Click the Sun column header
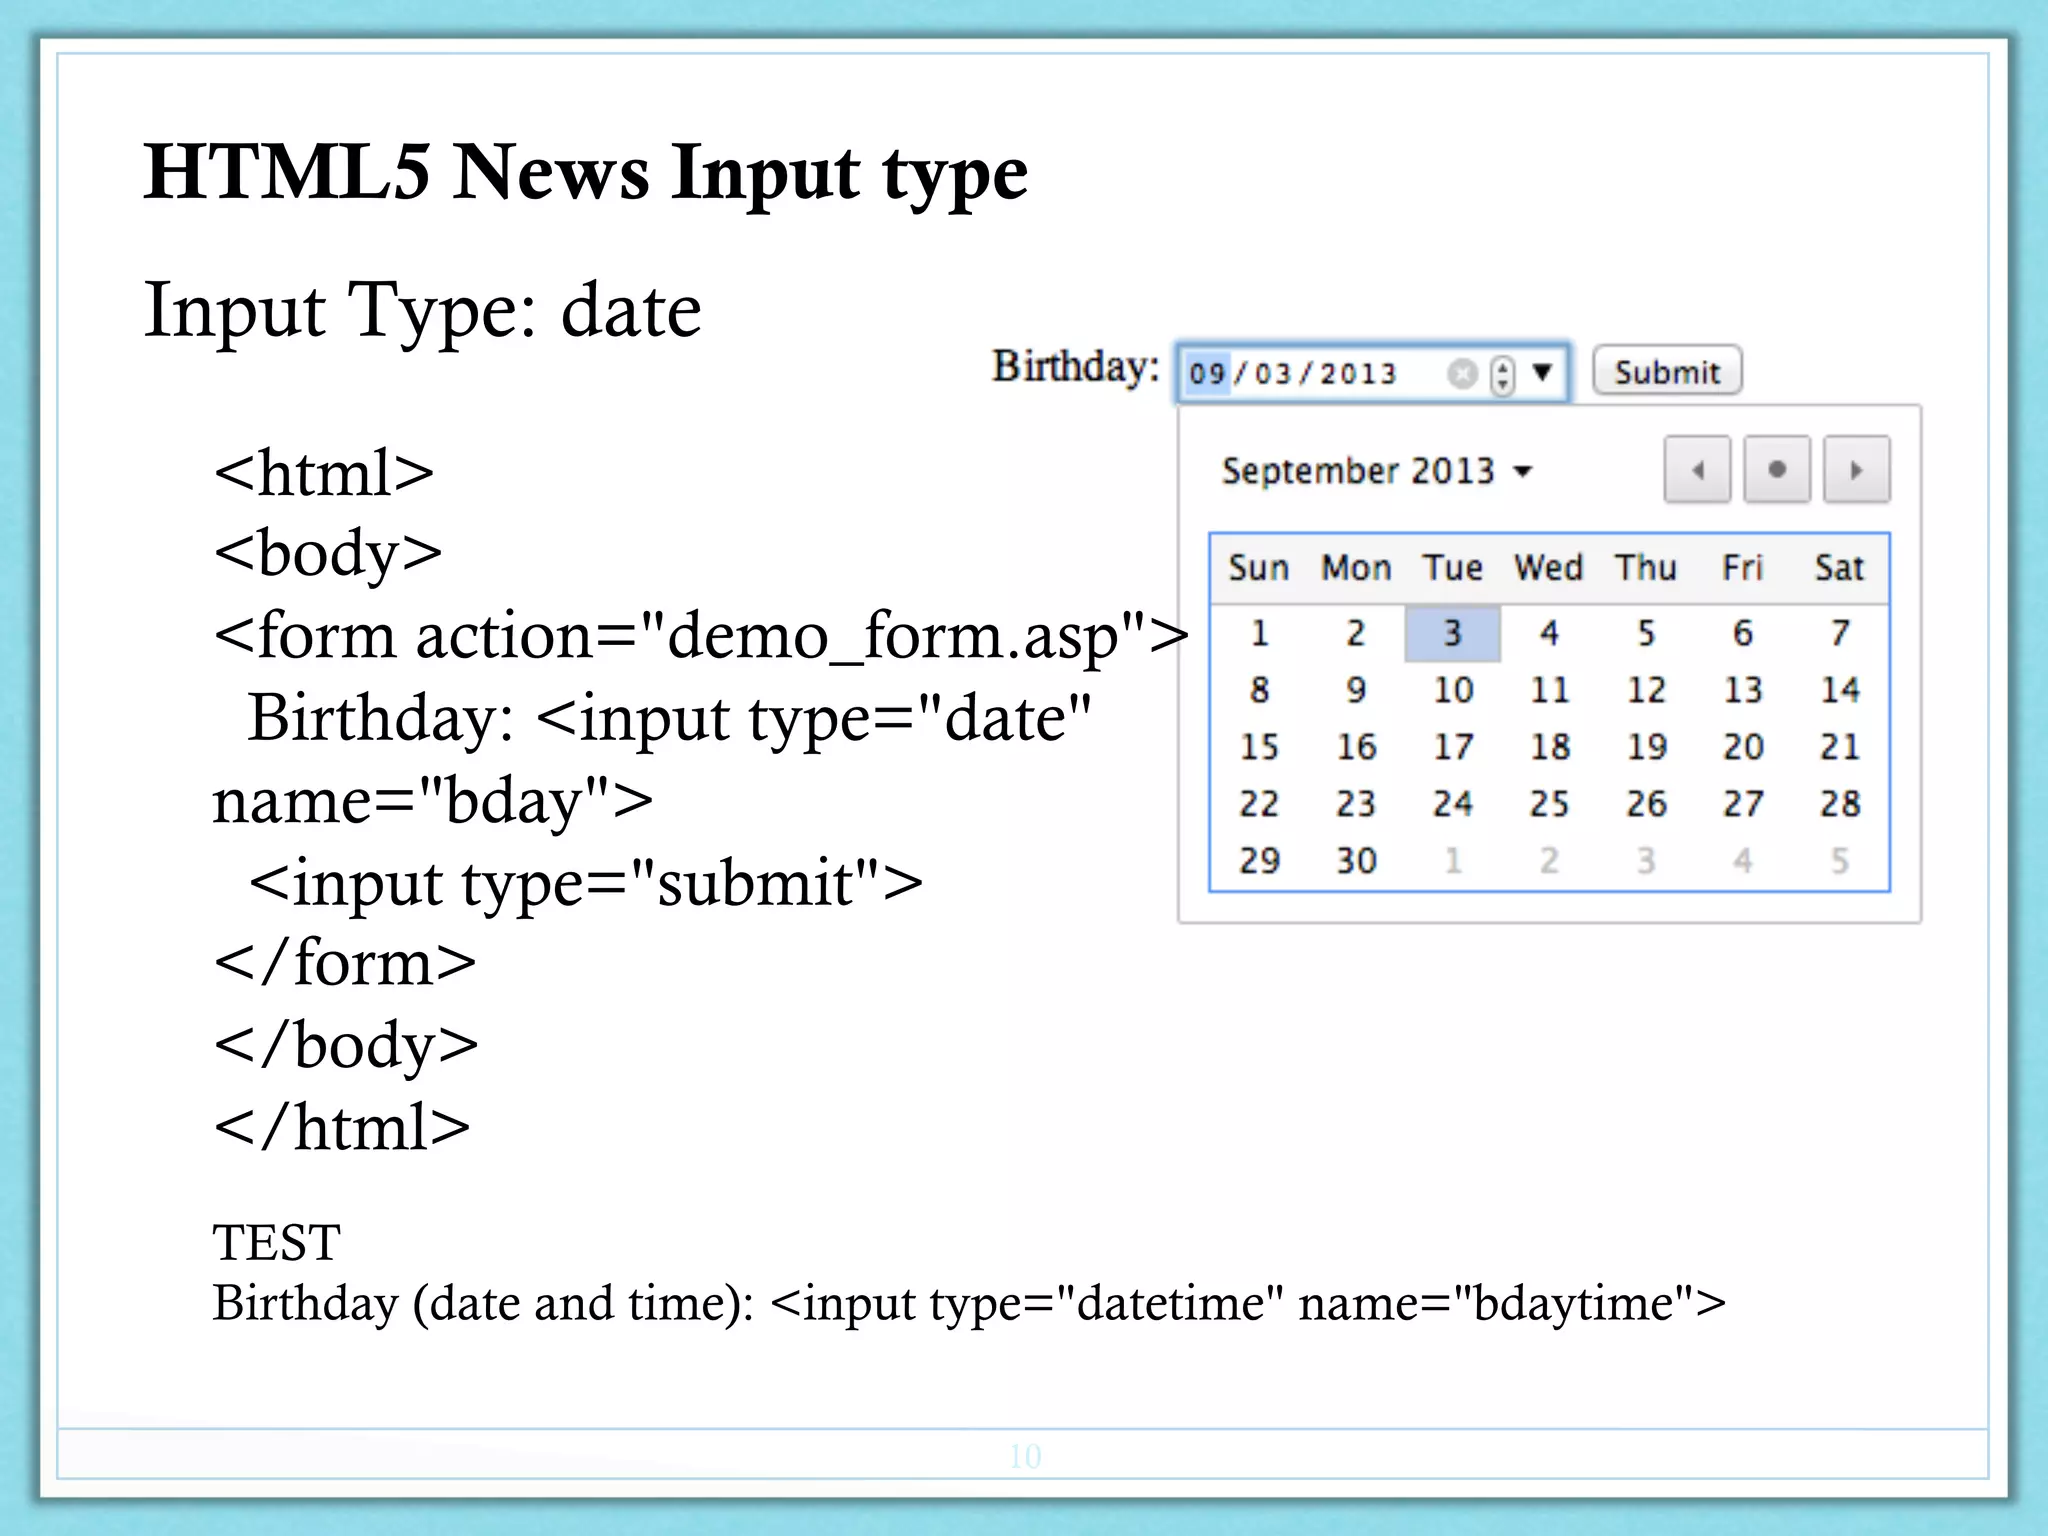The height and width of the screenshot is (1536, 2048). pos(1259,568)
